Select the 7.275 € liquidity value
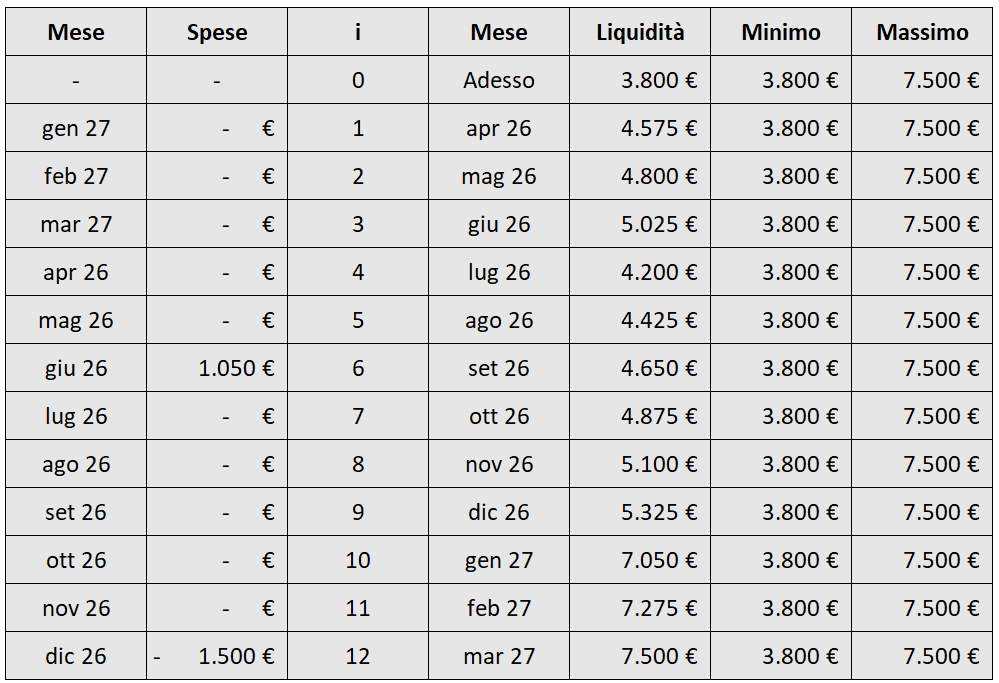 point(658,608)
